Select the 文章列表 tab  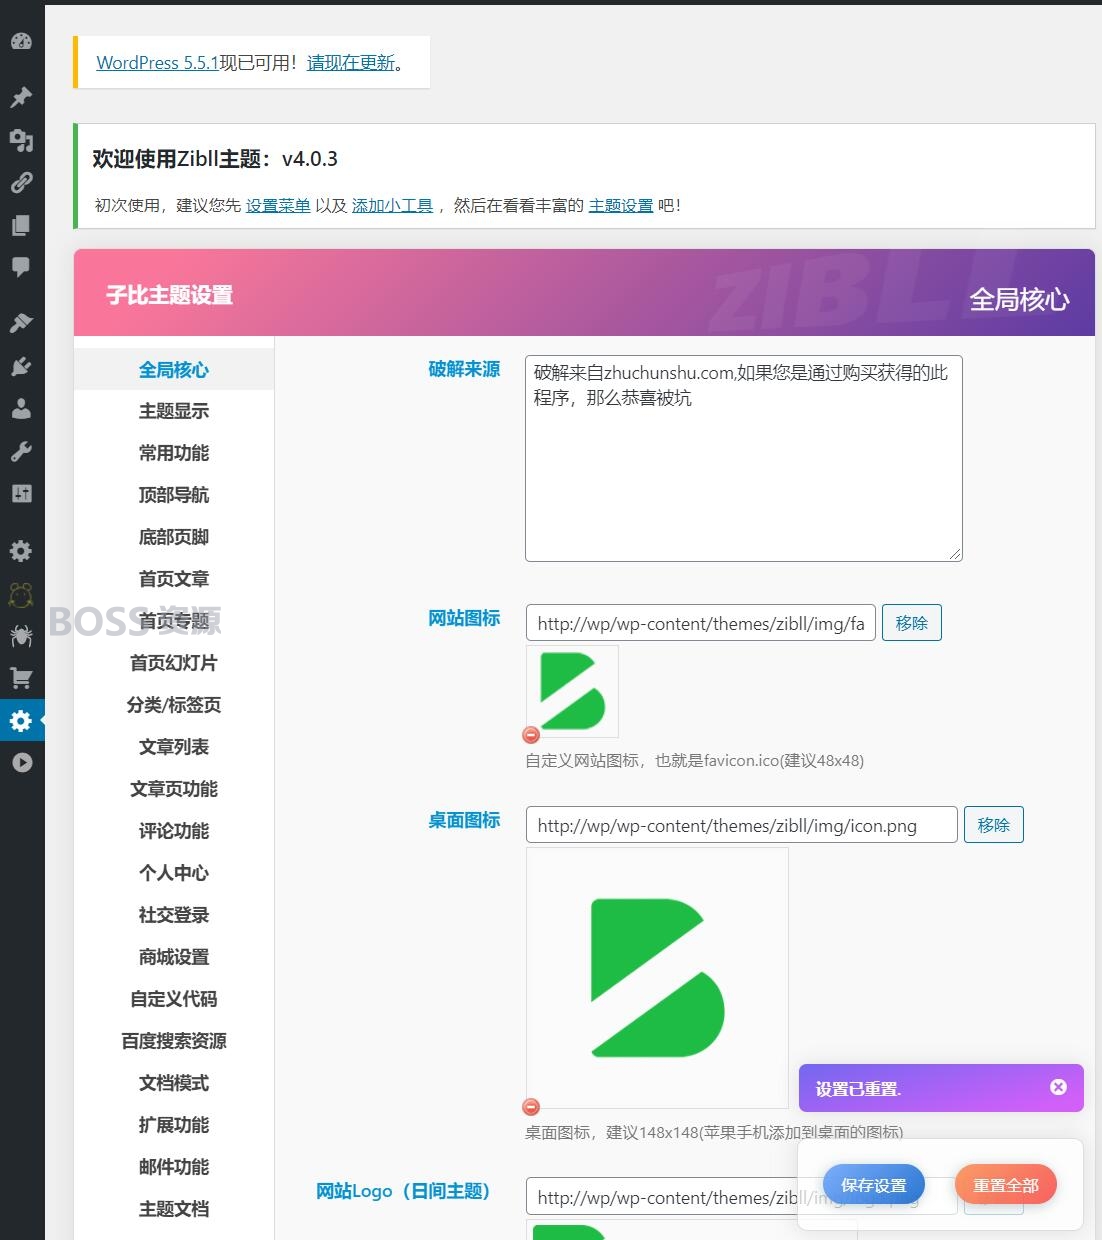pyautogui.click(x=174, y=747)
